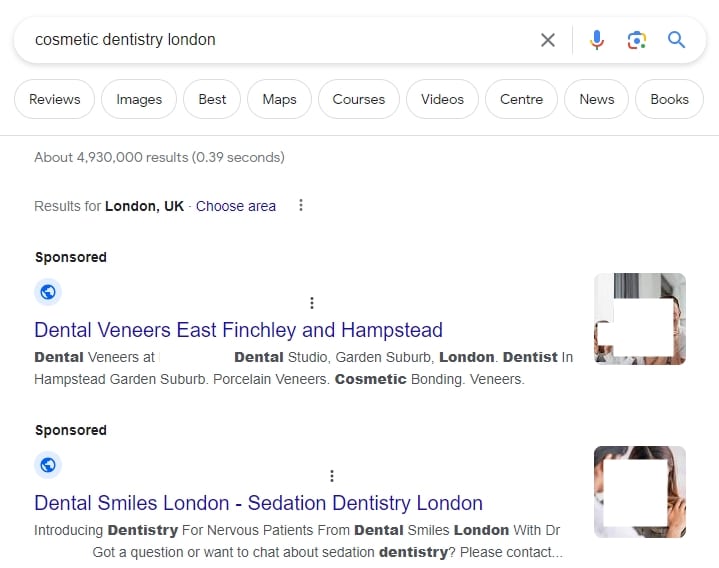Select the Best filter chip
Screen dimensions: 719x568
pyautogui.click(x=212, y=99)
